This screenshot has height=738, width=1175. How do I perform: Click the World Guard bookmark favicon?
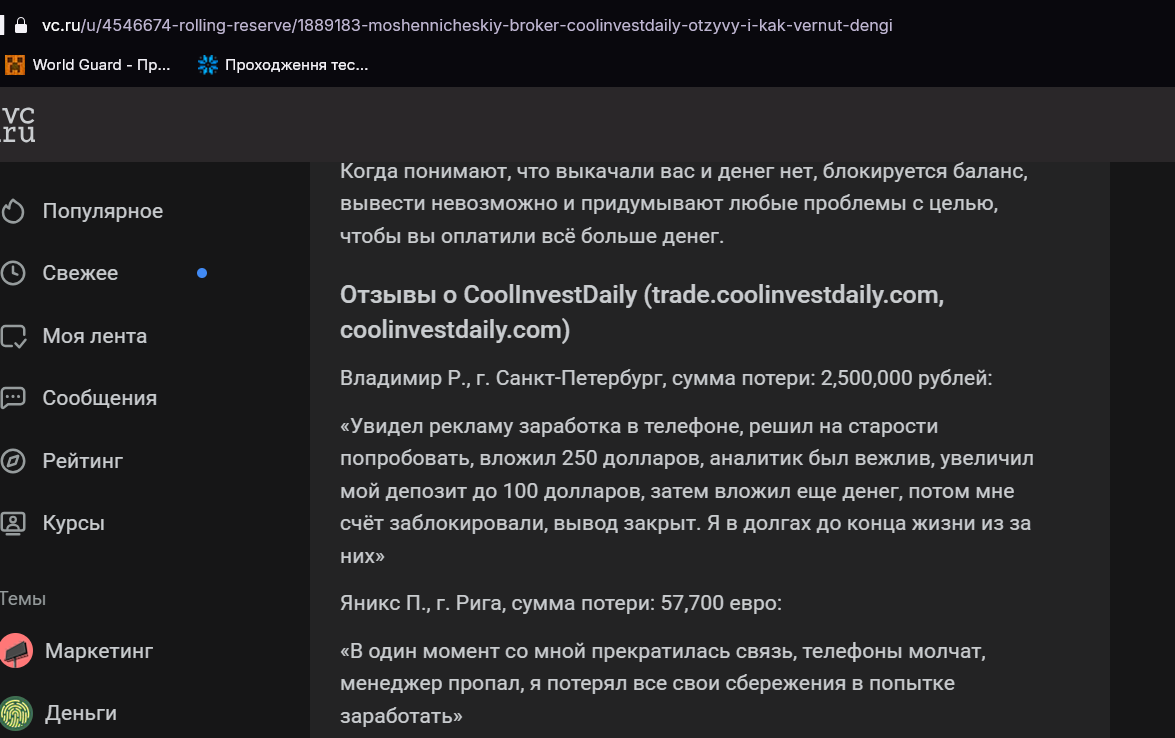point(14,65)
